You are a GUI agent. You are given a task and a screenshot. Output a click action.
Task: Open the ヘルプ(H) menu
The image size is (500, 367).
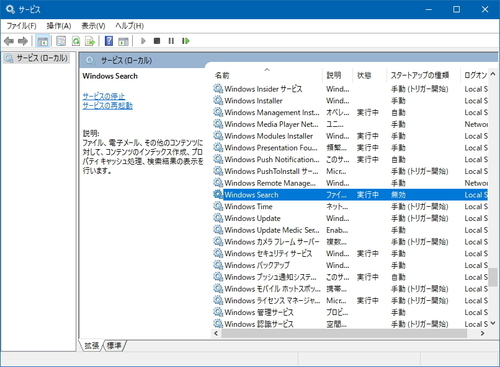pos(129,26)
